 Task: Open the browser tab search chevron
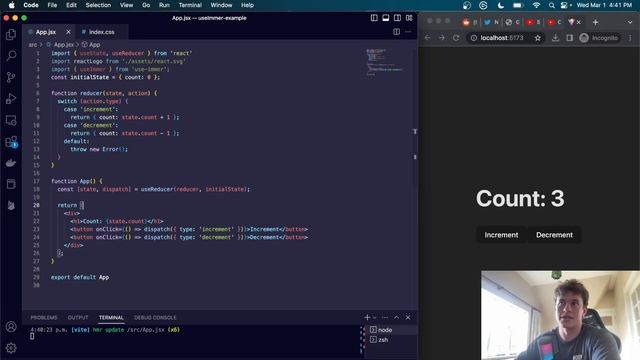click(x=630, y=22)
